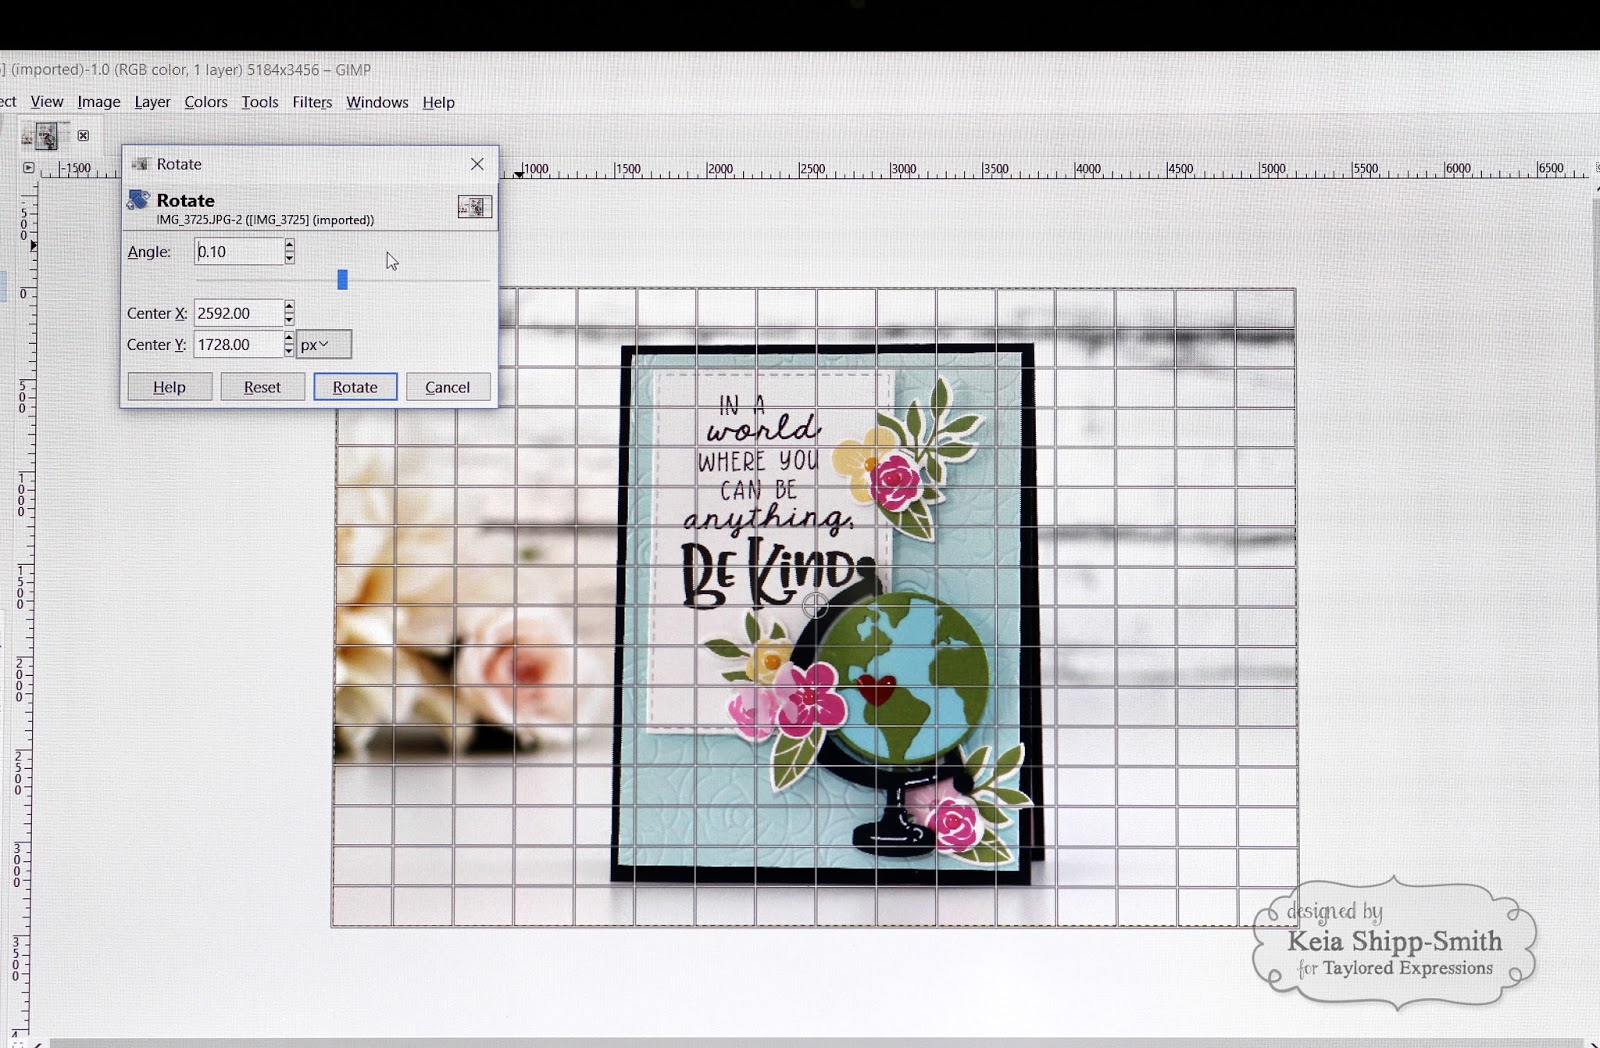This screenshot has height=1048, width=1600.
Task: Apply rotation with the Rotate button
Action: click(x=355, y=387)
